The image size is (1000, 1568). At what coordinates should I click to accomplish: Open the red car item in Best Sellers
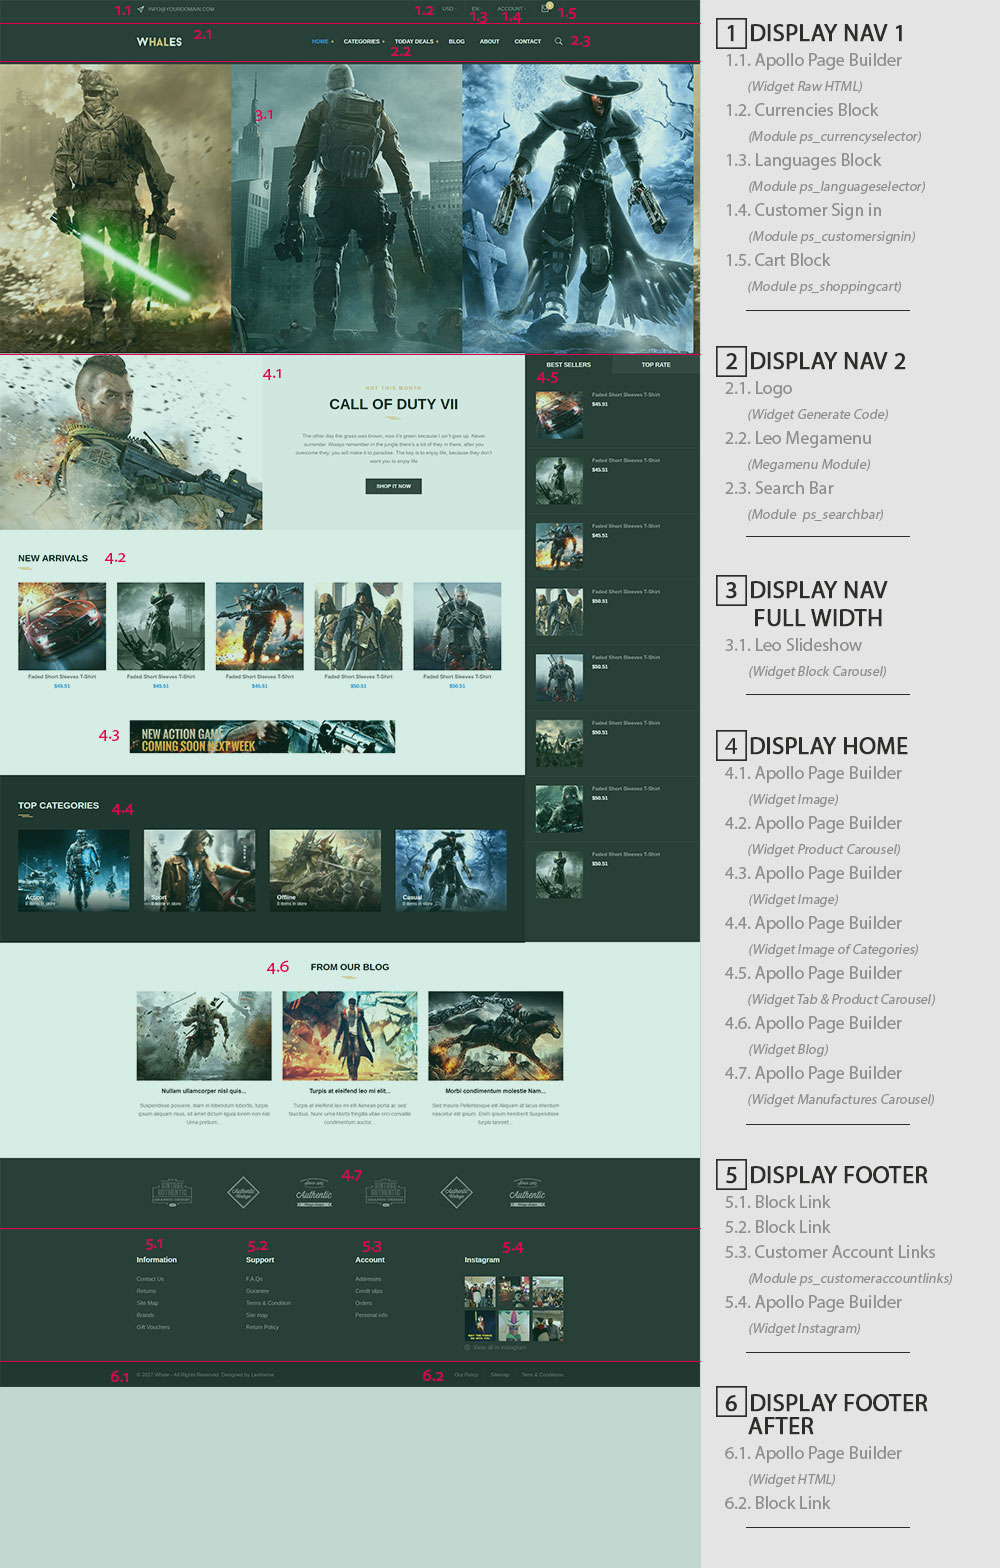tap(559, 414)
